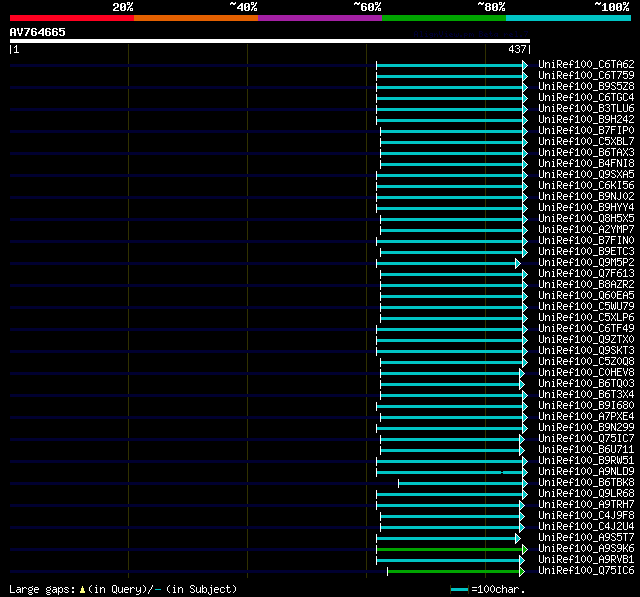The width and height of the screenshot is (640, 597).
Task: Select the UniRef100_Q8H5X5 label
Action: (x=586, y=219)
